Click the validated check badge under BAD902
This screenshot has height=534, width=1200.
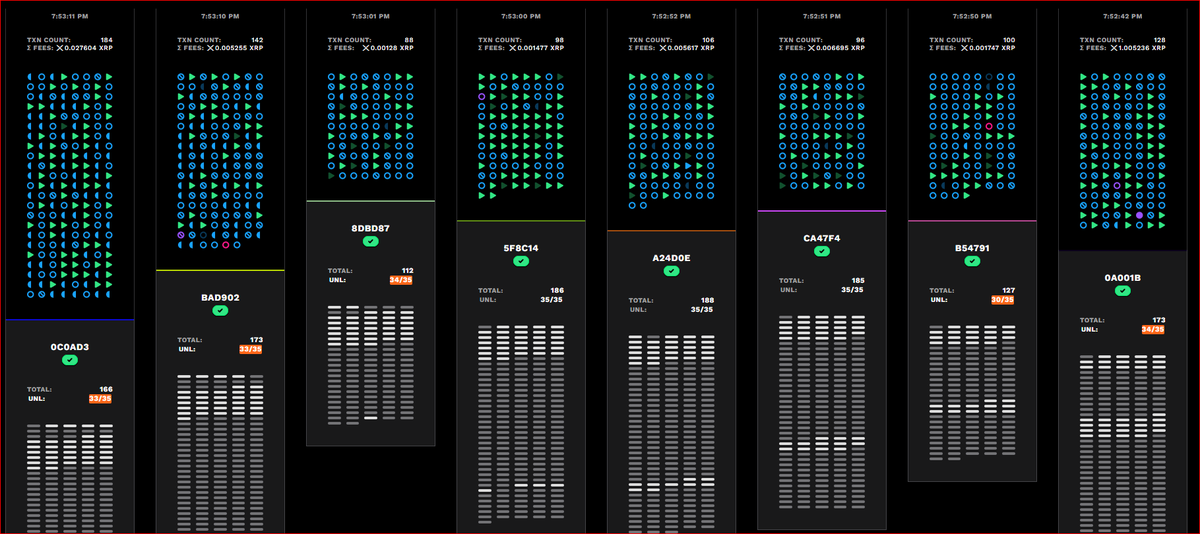[x=220, y=311]
